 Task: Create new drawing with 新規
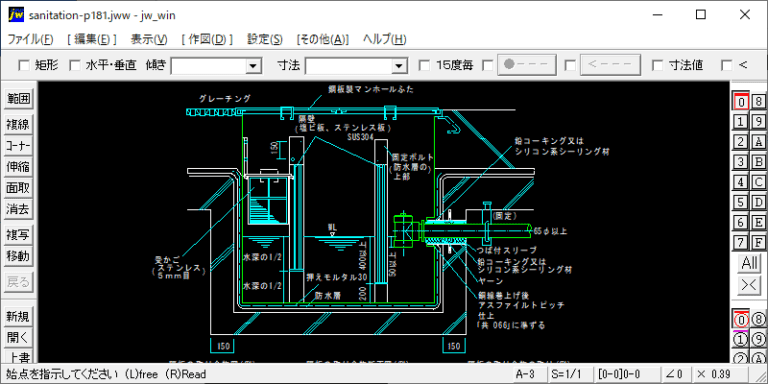coord(19,316)
